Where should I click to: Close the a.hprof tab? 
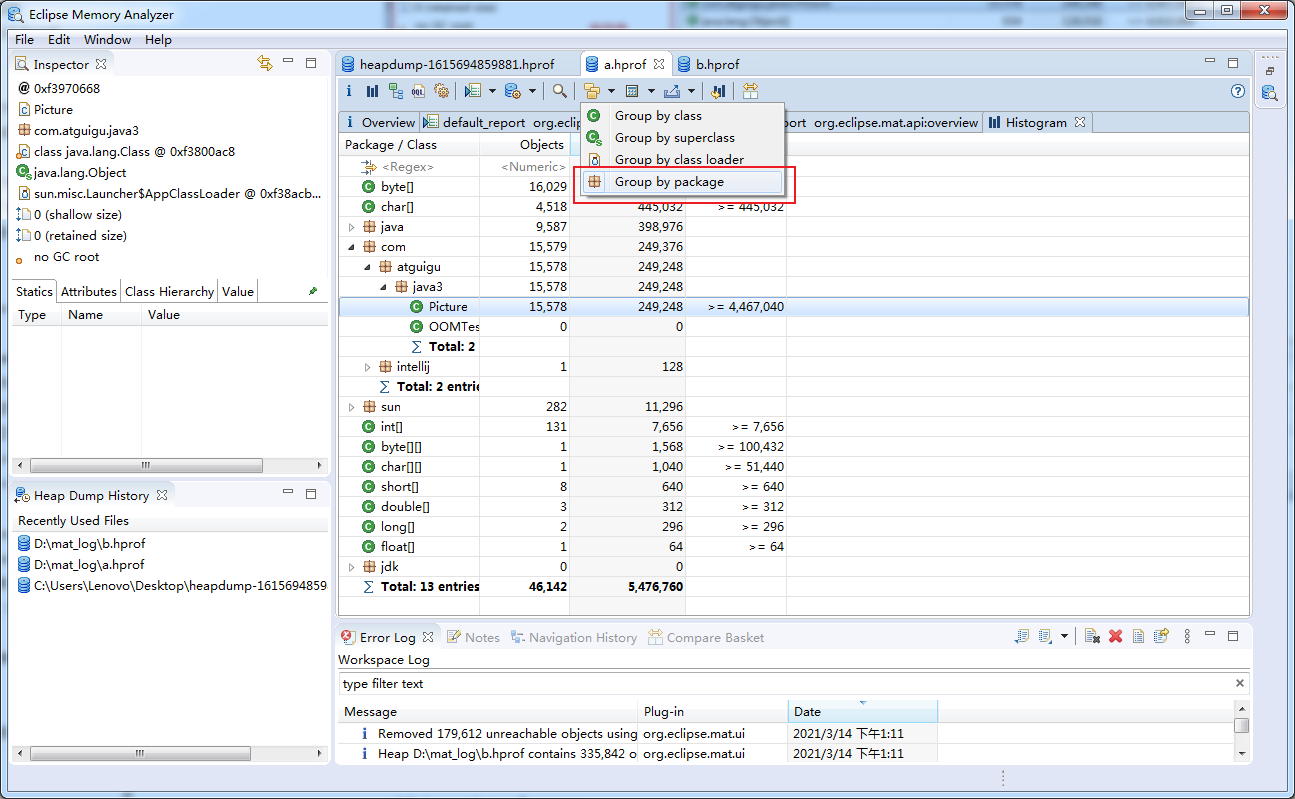(x=659, y=64)
